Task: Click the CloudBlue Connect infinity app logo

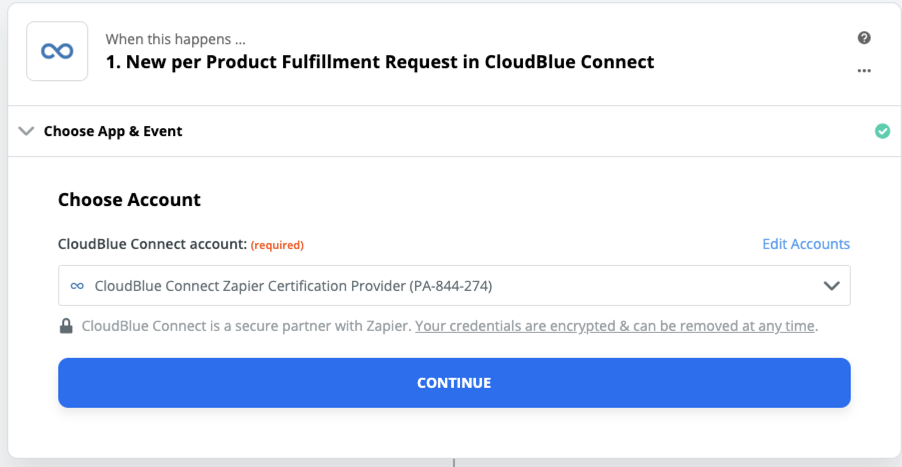Action: tap(57, 51)
